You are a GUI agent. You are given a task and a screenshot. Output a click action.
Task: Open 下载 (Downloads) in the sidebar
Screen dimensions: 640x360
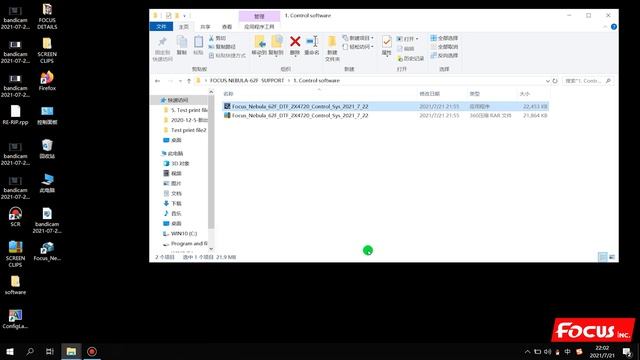172,203
